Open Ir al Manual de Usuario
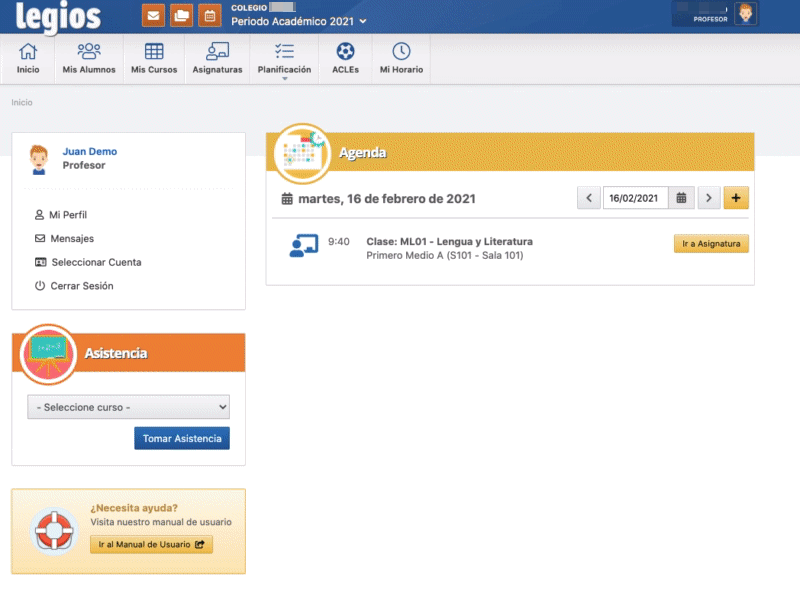 pyautogui.click(x=150, y=545)
